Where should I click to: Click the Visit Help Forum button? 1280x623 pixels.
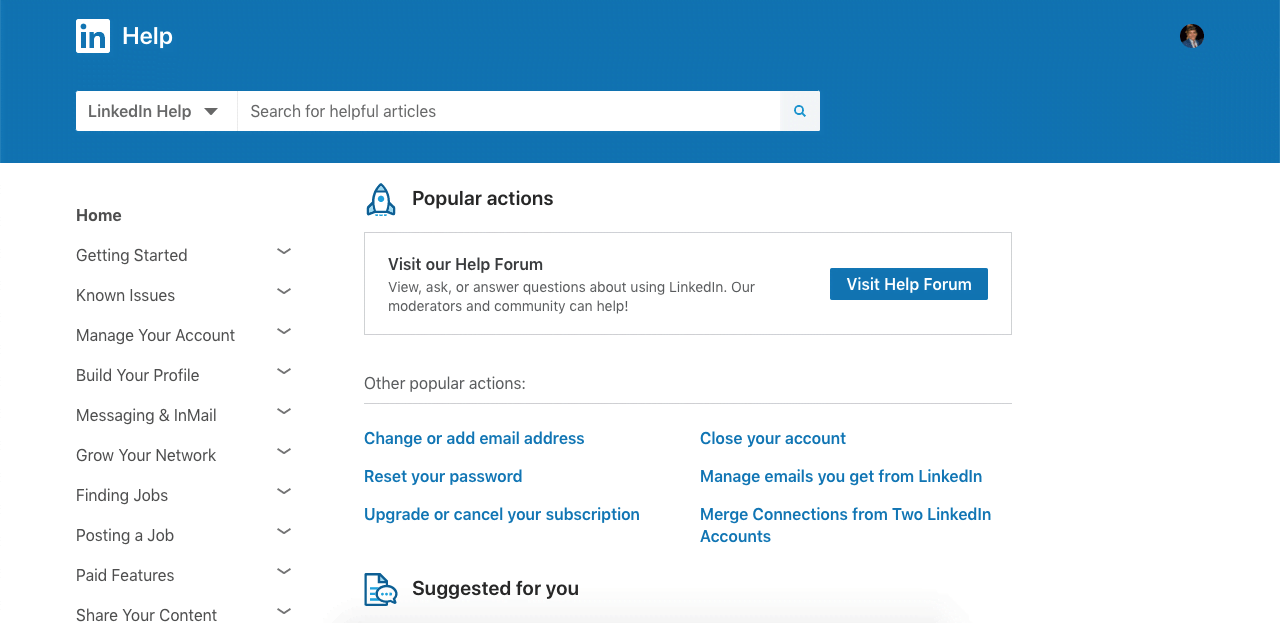pyautogui.click(x=909, y=284)
